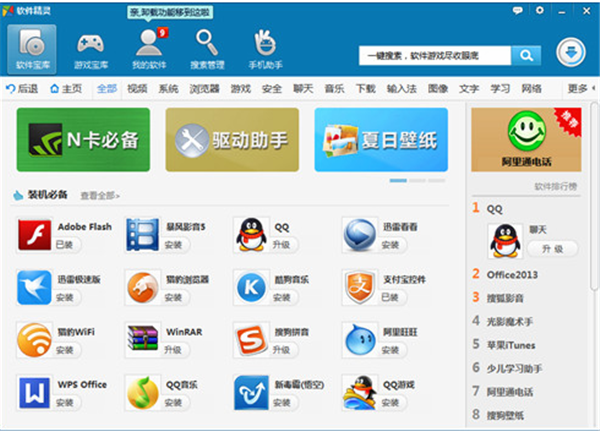Click the 阿里旺旺 blue droplet icon
The image size is (600, 431).
click(x=359, y=340)
